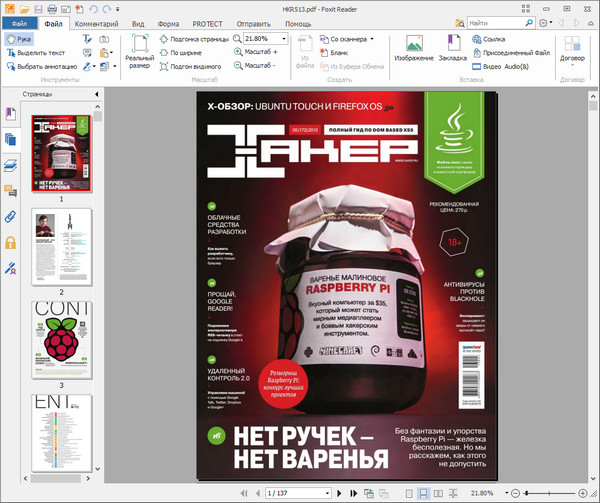The width and height of the screenshot is (600, 503).
Task: Click the Реальный размер button
Action: [x=140, y=51]
